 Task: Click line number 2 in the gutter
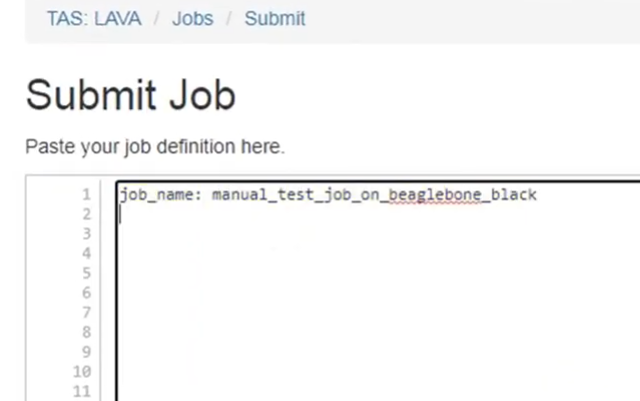point(87,214)
